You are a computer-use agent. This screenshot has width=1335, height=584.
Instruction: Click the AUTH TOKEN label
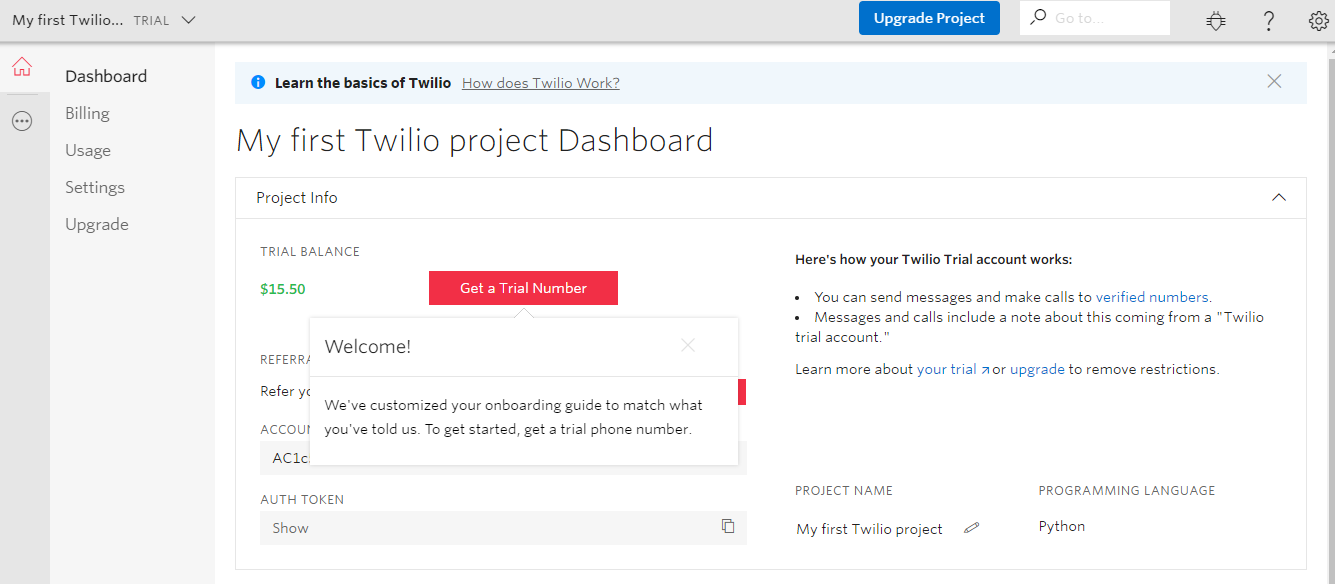tap(302, 499)
